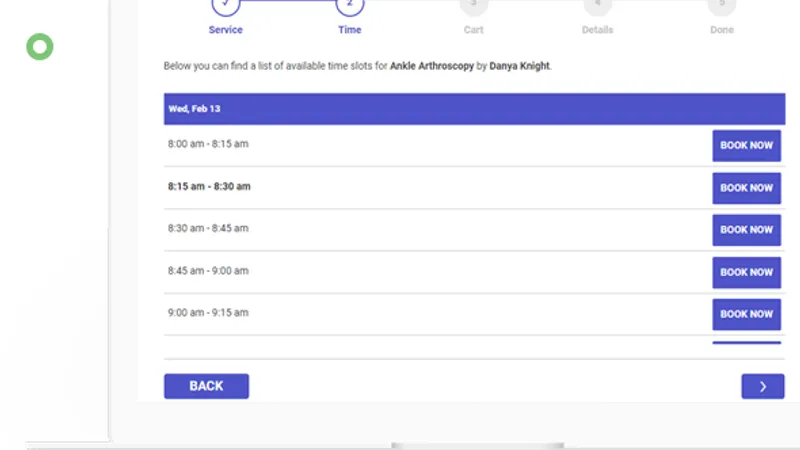Book the 9:00 am - 9:15 am slot
The width and height of the screenshot is (800, 450).
click(x=746, y=314)
